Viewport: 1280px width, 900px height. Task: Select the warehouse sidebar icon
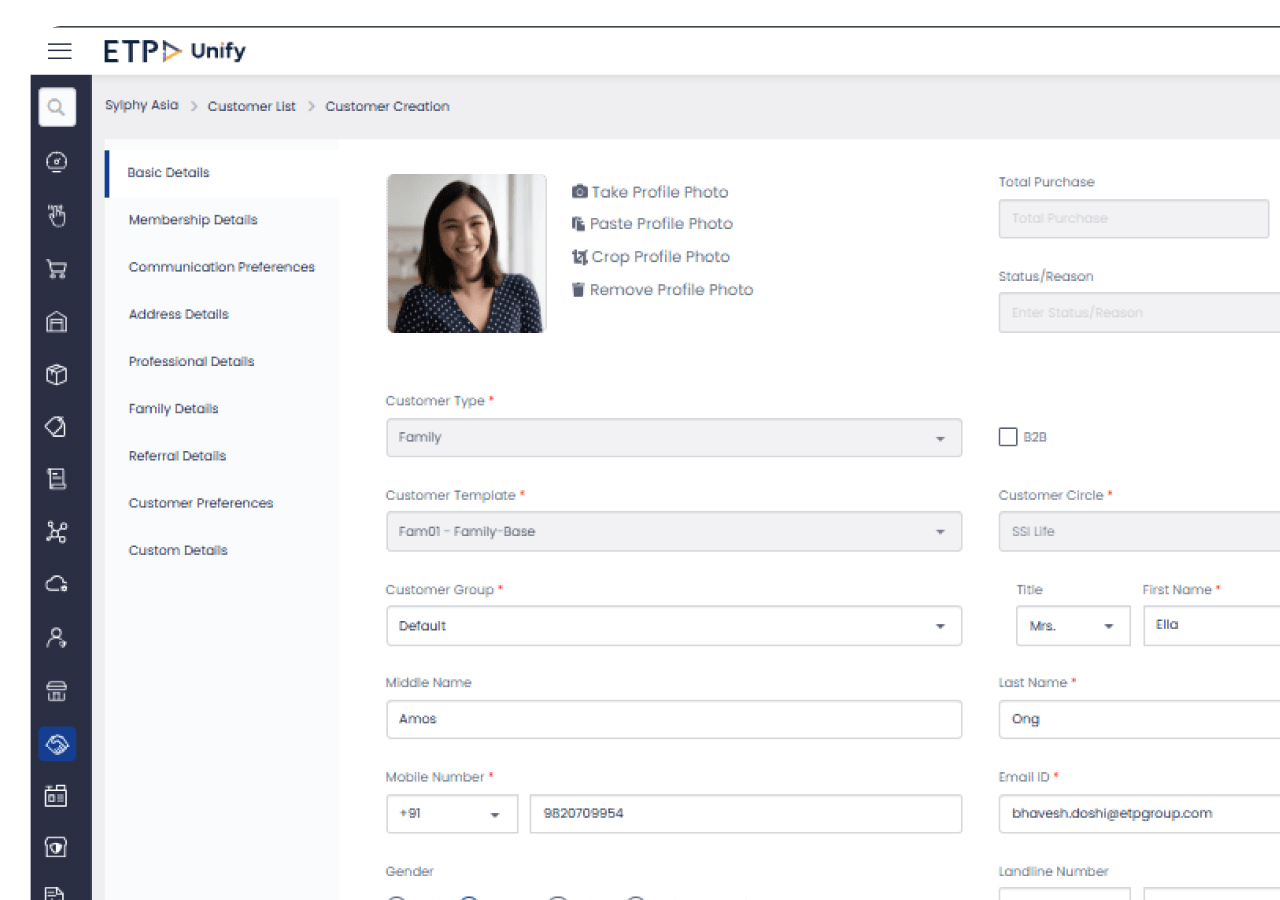tap(57, 321)
